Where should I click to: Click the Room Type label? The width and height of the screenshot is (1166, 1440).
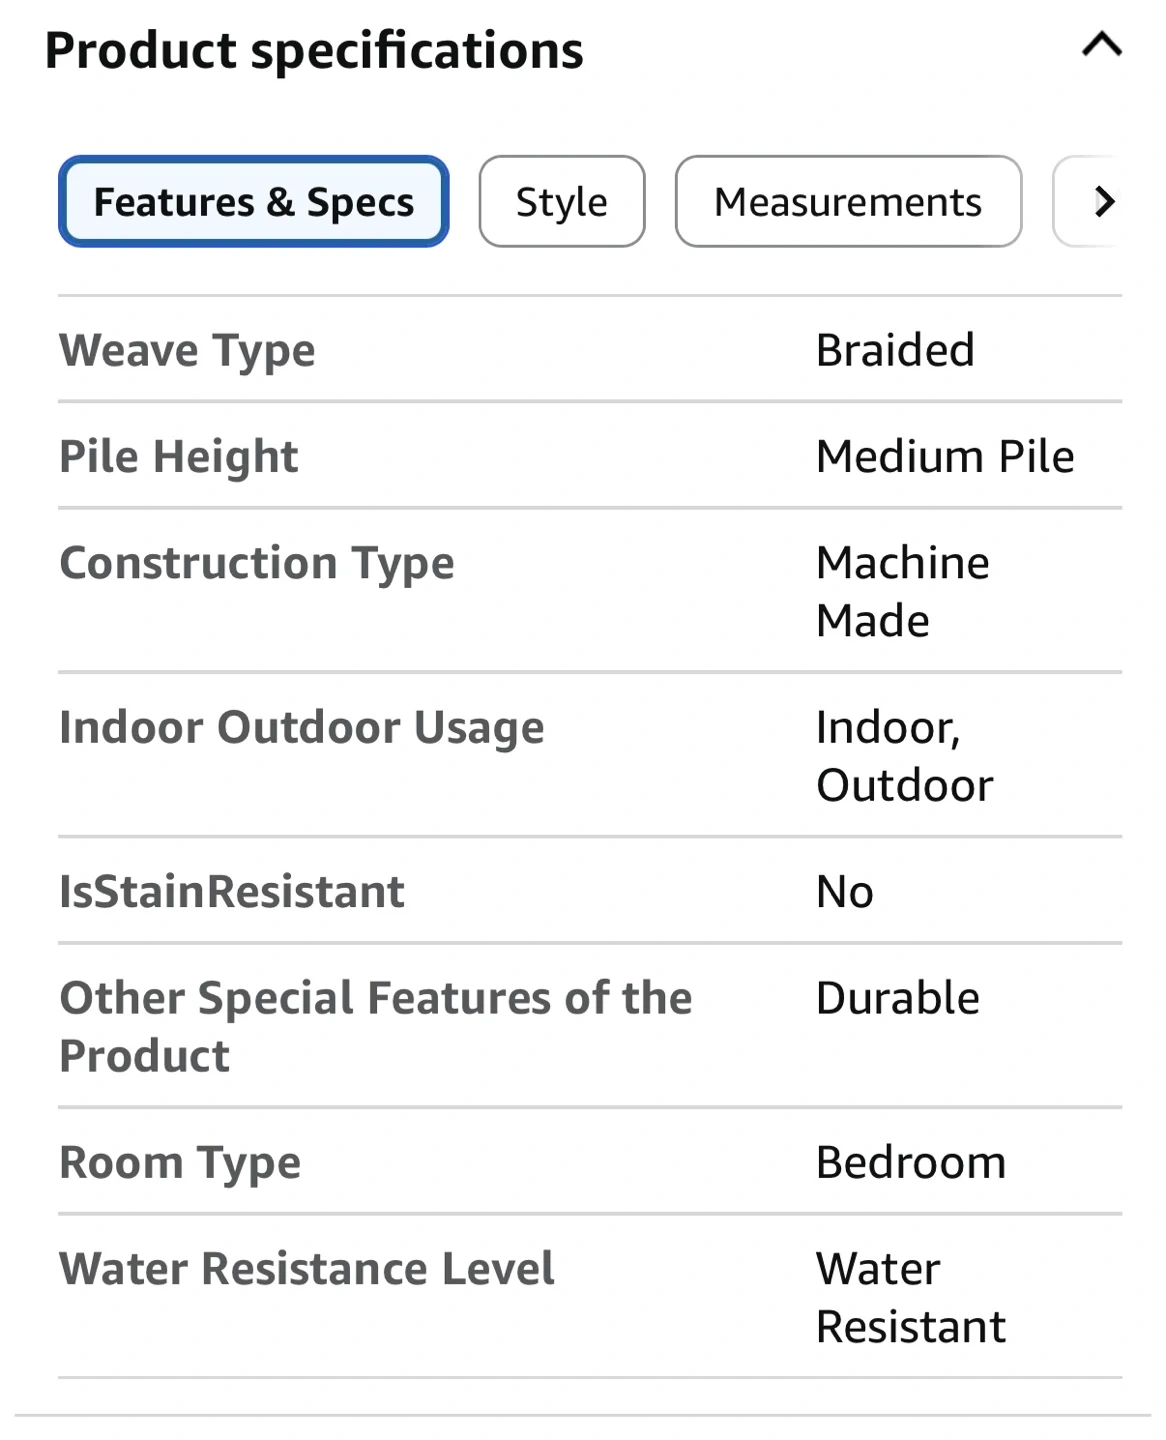coord(180,1163)
